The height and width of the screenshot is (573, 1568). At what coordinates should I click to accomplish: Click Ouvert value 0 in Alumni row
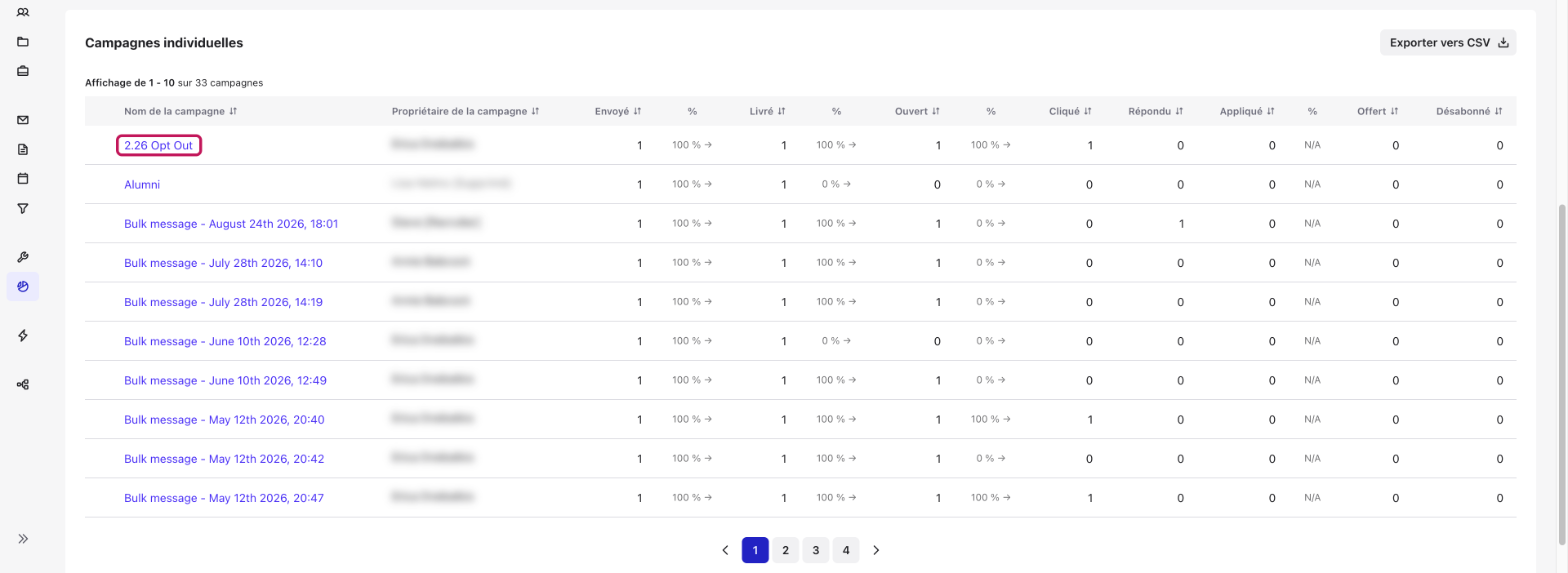click(937, 185)
